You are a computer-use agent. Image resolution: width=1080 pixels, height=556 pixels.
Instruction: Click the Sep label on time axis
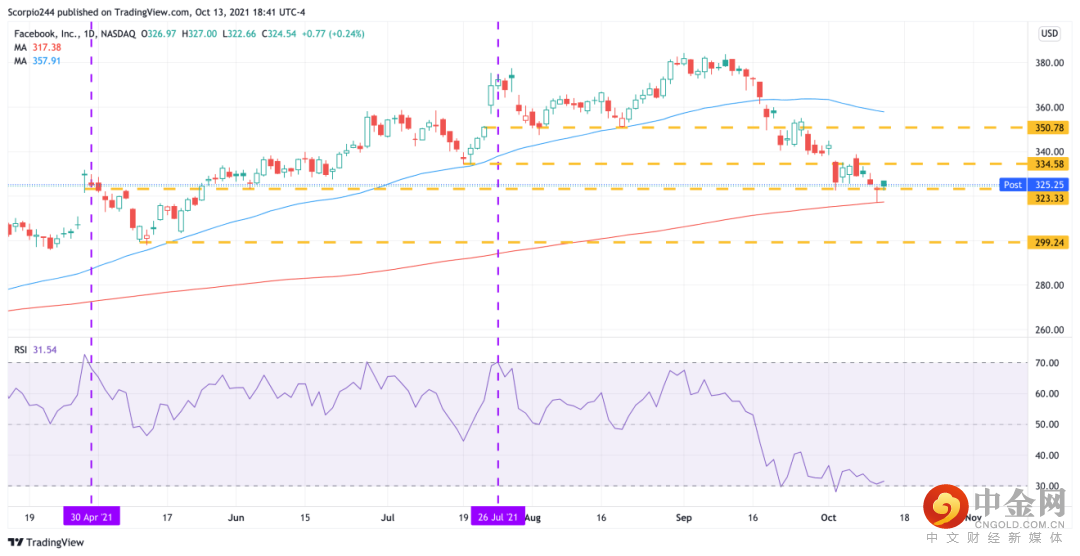click(x=683, y=517)
